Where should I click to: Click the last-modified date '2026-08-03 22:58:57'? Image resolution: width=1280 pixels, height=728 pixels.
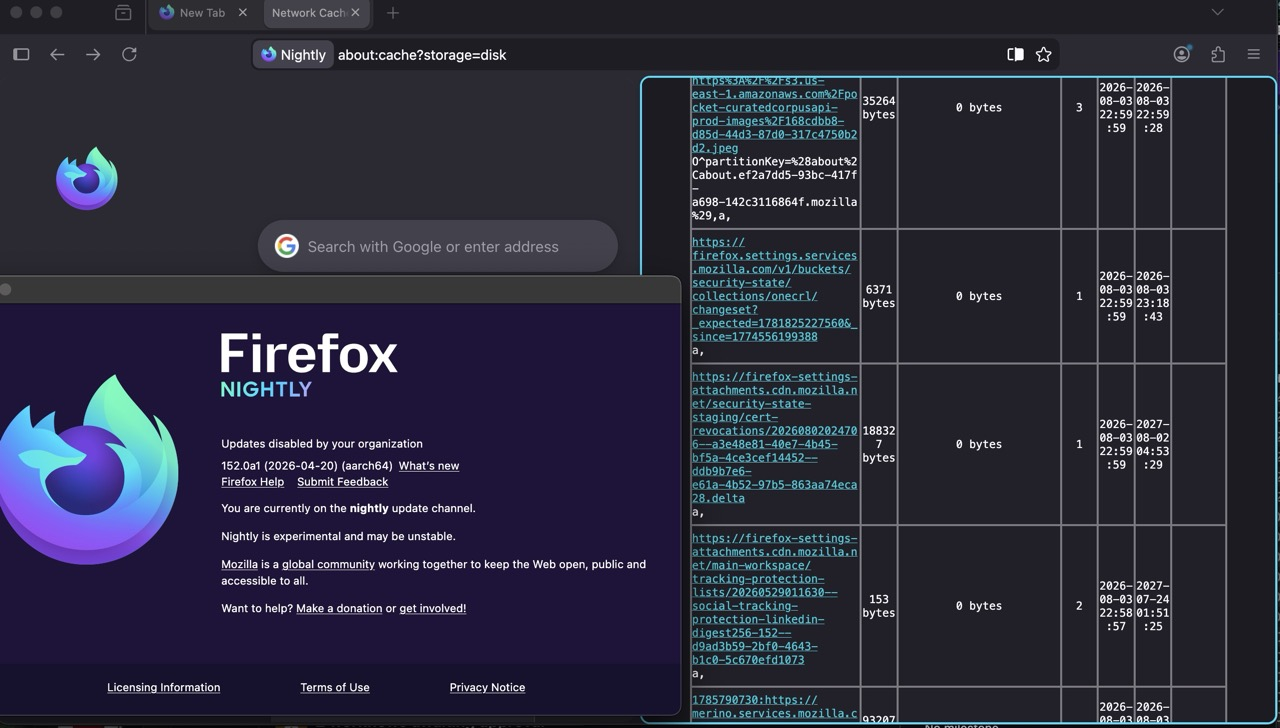coord(1115,606)
